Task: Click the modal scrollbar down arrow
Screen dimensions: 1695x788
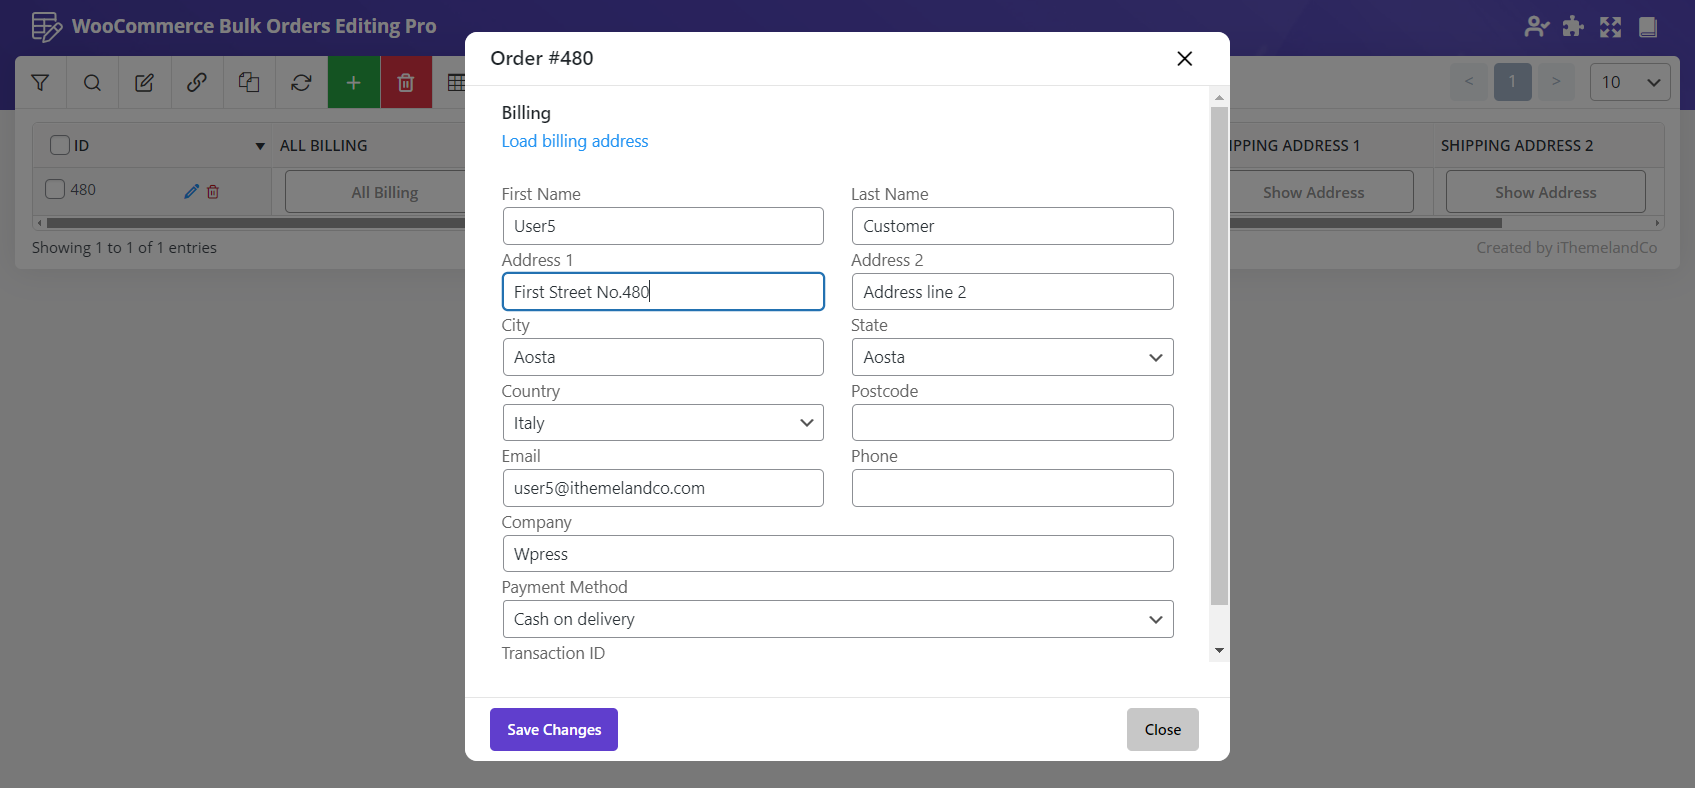Action: [1219, 651]
